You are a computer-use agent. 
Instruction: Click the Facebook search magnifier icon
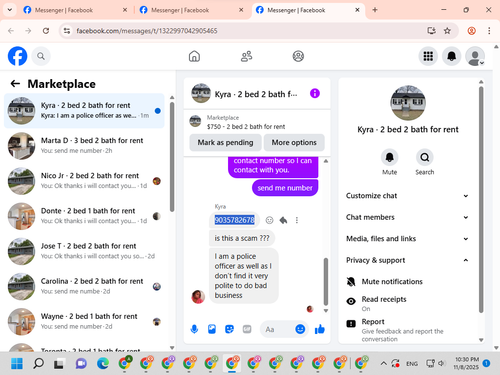41,56
